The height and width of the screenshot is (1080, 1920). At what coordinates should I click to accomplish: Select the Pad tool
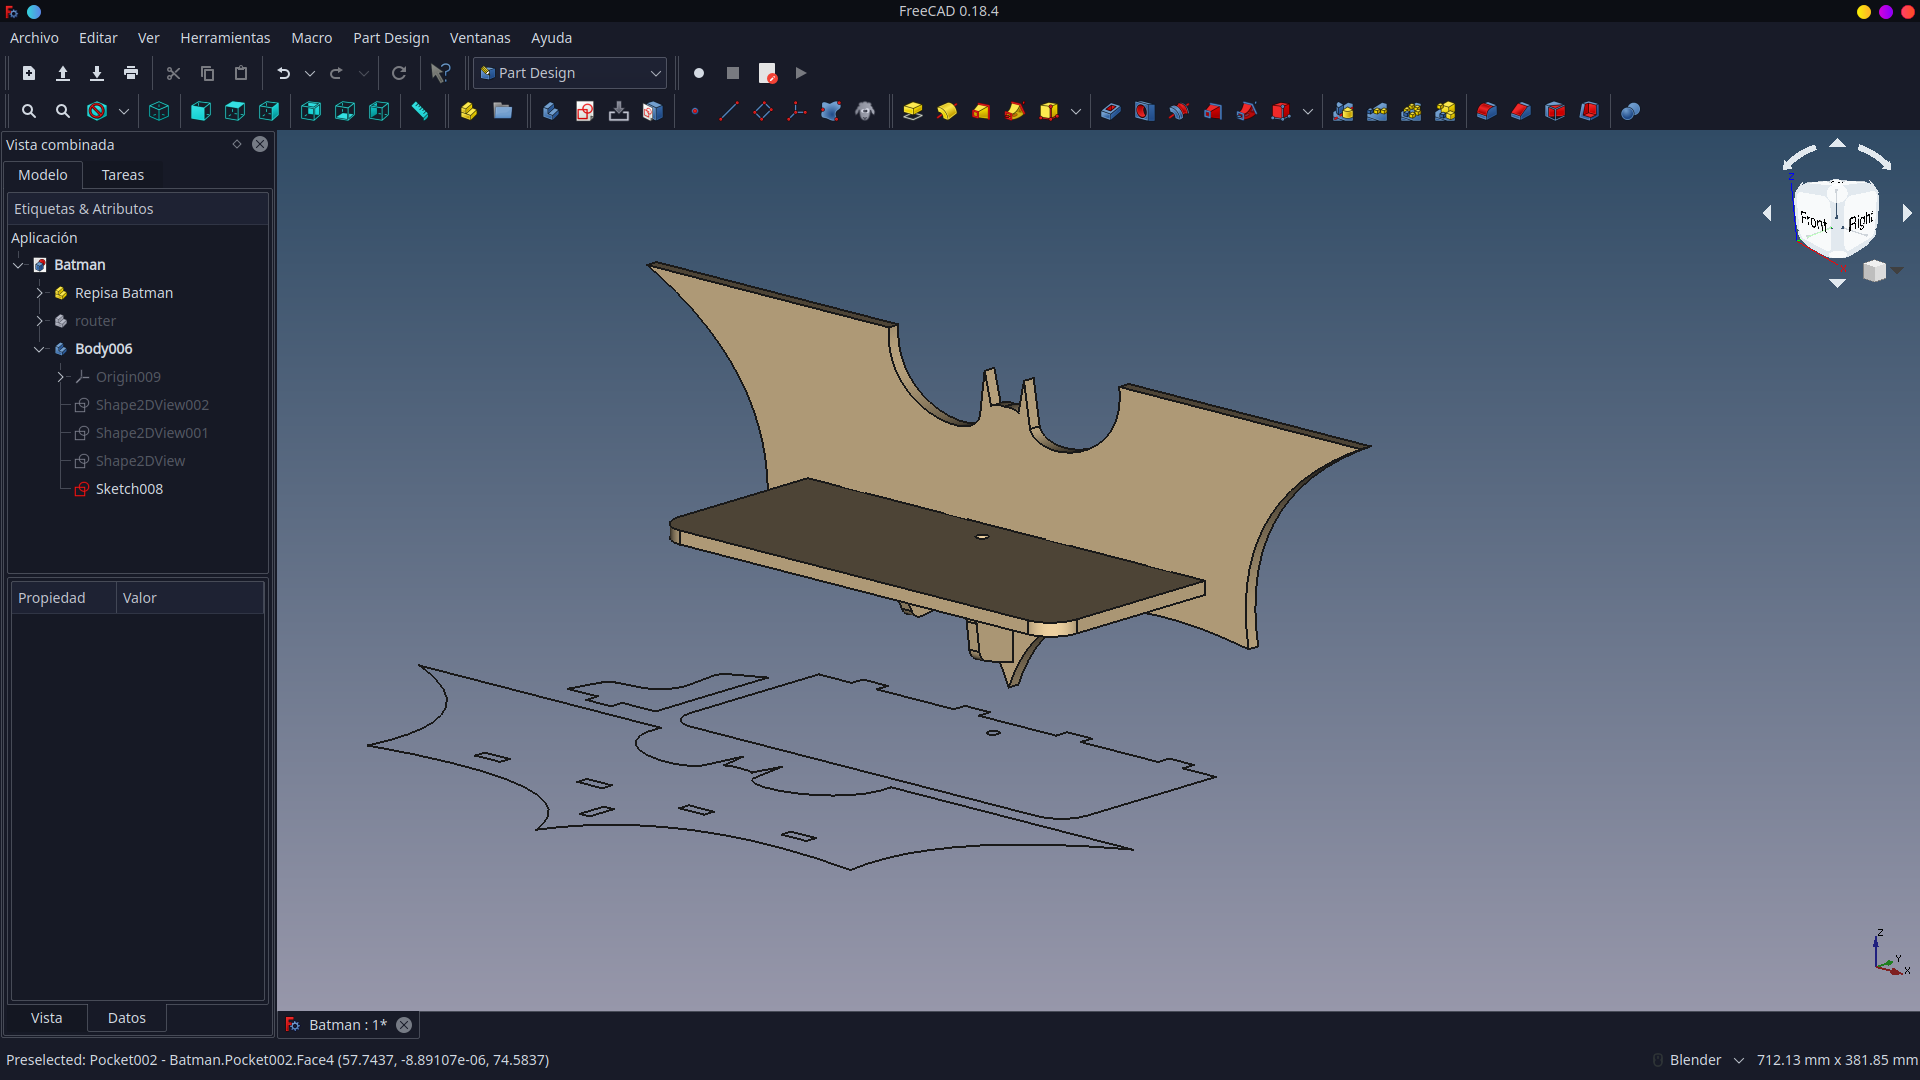coord(913,111)
